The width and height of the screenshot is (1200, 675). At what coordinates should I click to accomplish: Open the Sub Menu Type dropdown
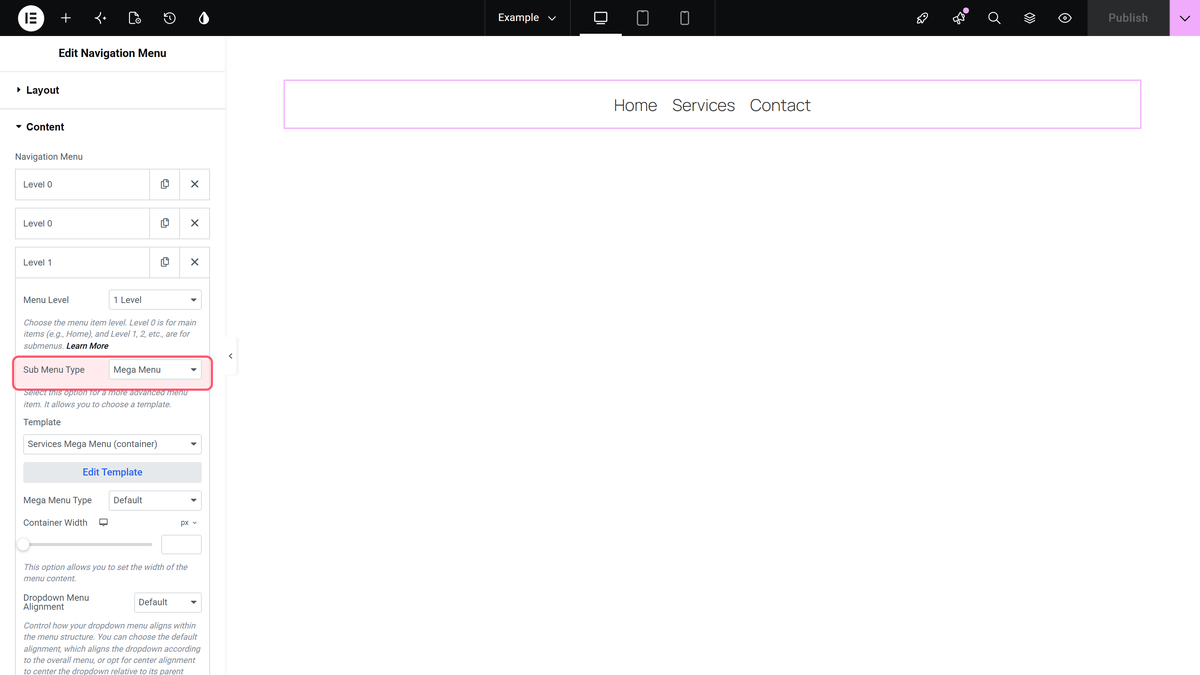click(155, 370)
